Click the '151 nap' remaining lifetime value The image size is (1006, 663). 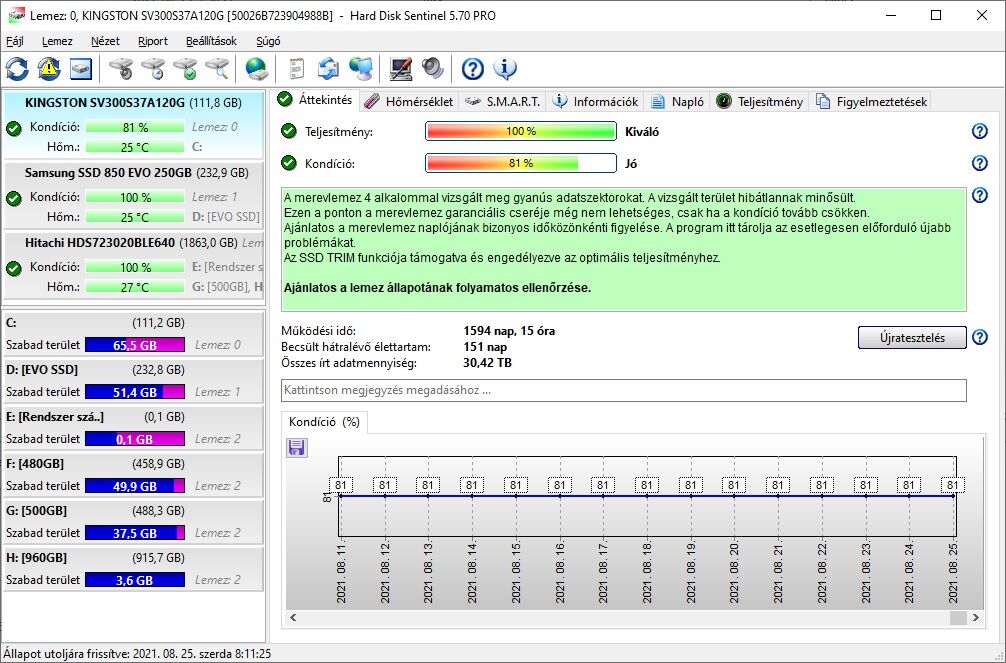[x=485, y=347]
